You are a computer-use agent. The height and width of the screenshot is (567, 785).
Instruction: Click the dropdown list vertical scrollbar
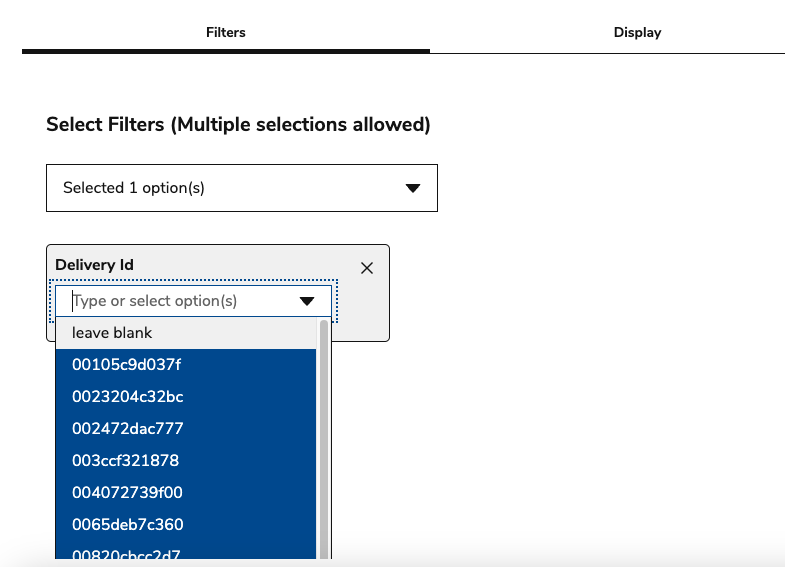point(324,440)
